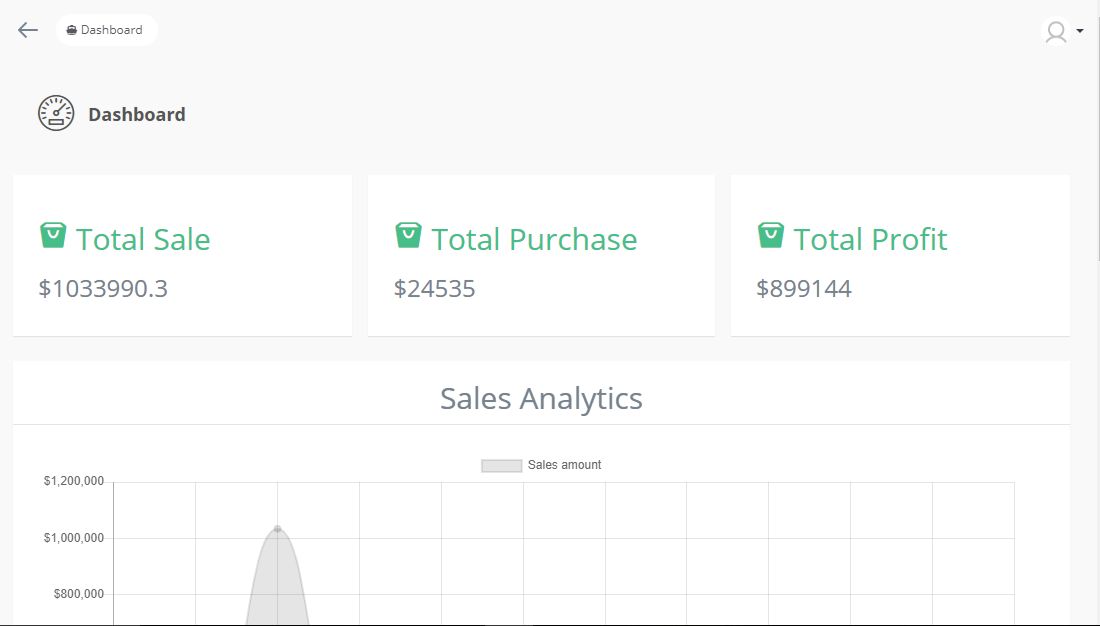Click the peak data point on sales chart
The height and width of the screenshot is (626, 1100).
point(277,529)
